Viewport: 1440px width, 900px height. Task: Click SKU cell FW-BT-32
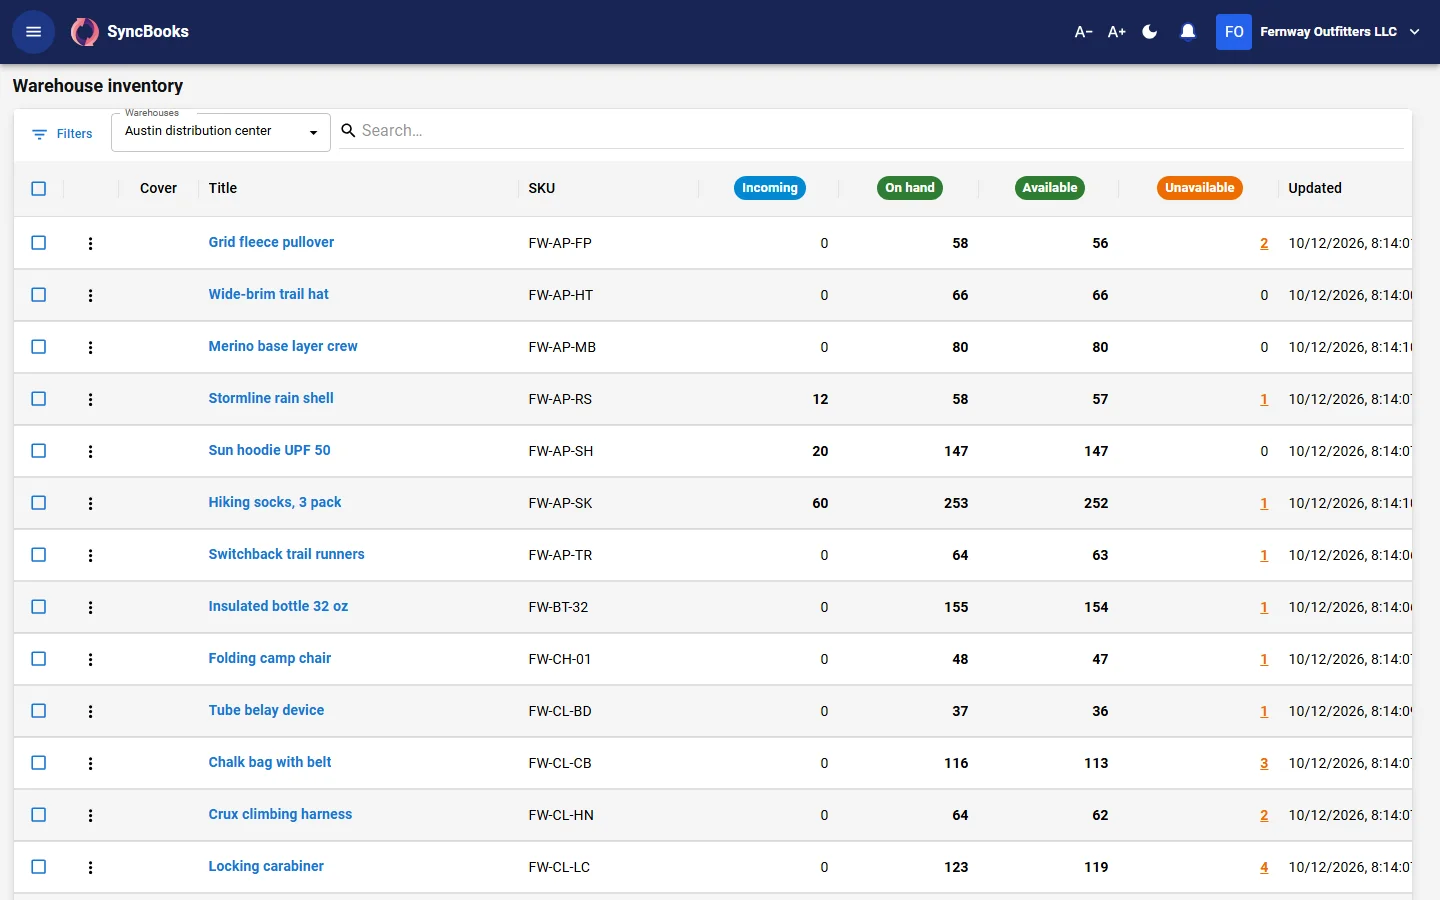point(558,607)
